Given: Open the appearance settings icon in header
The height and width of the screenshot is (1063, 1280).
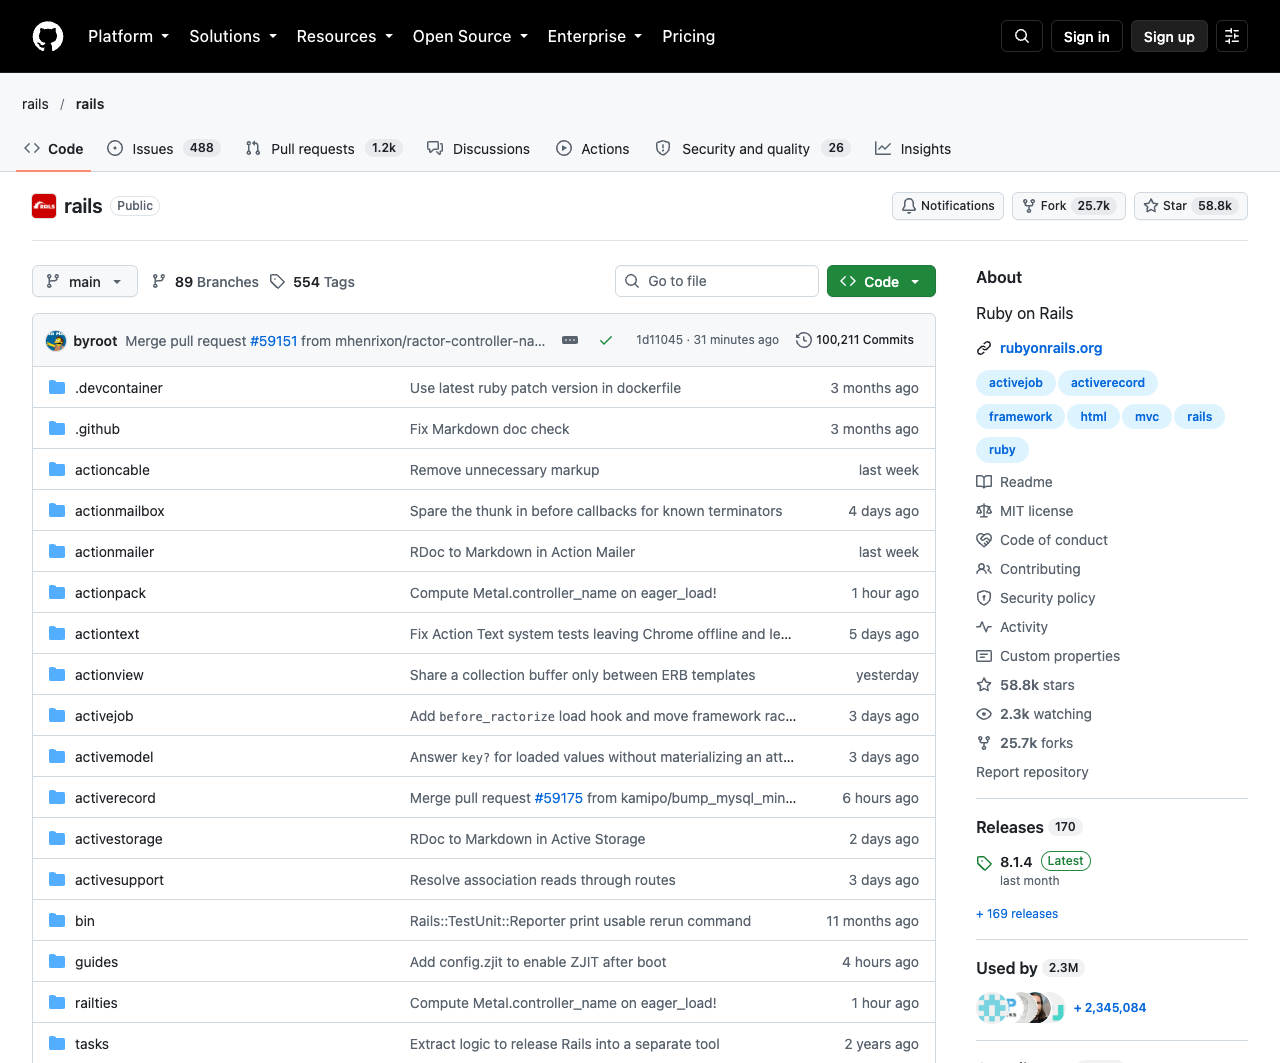Looking at the screenshot, I should (1232, 37).
